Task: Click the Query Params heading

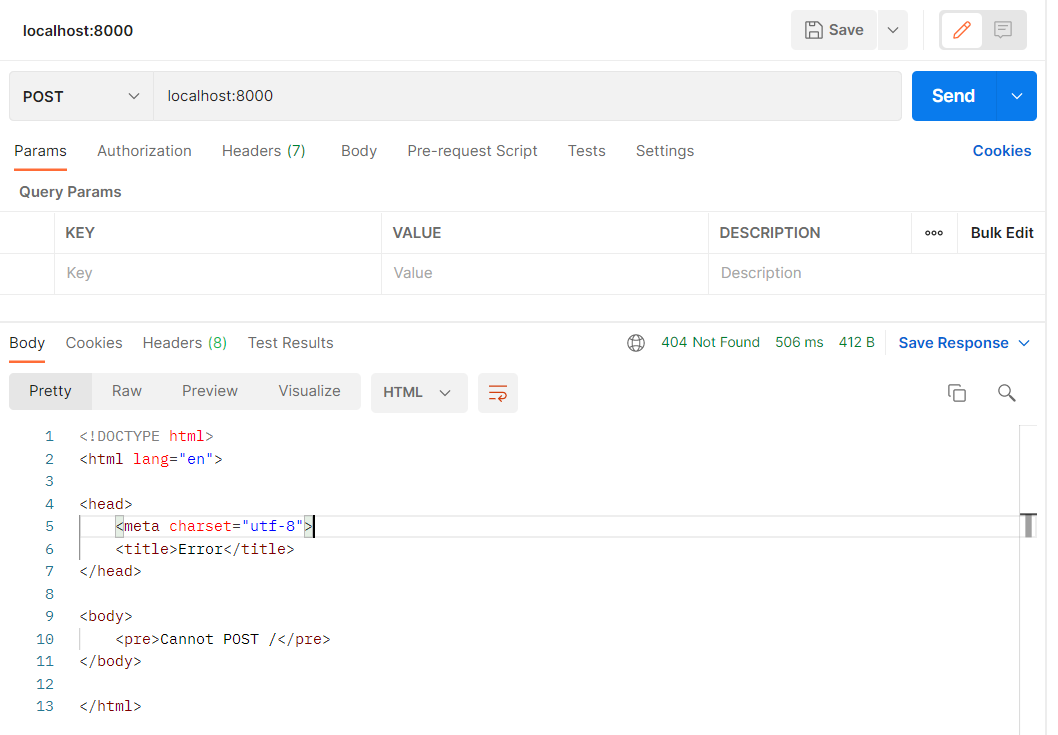Action: [x=70, y=192]
